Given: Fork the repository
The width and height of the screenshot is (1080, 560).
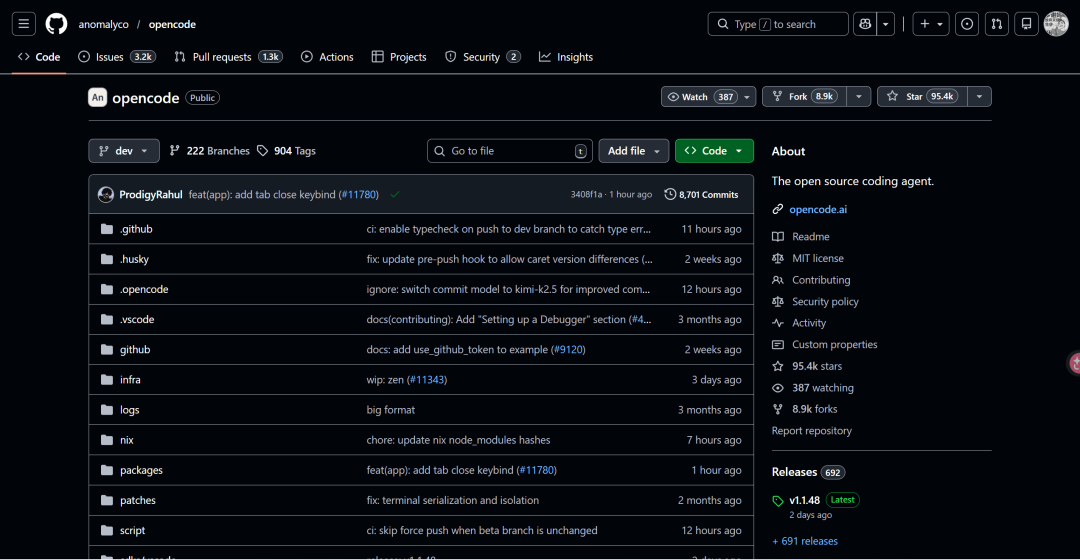Looking at the screenshot, I should [x=804, y=96].
